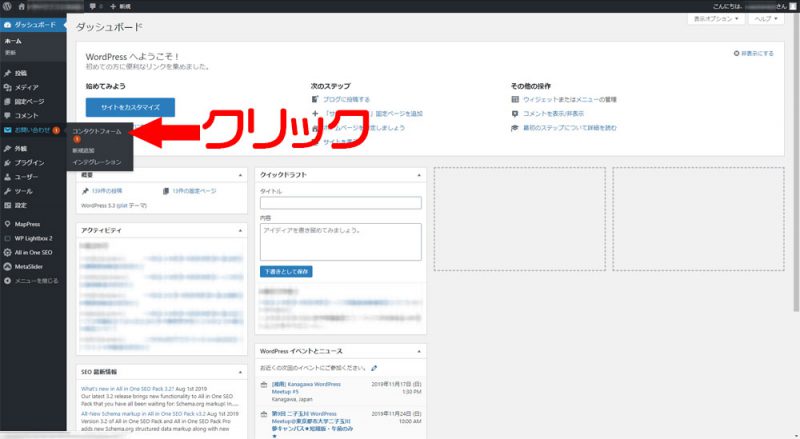Collapse menu with メニューを閉じる icon
This screenshot has height=439, width=800.
click(x=7, y=281)
